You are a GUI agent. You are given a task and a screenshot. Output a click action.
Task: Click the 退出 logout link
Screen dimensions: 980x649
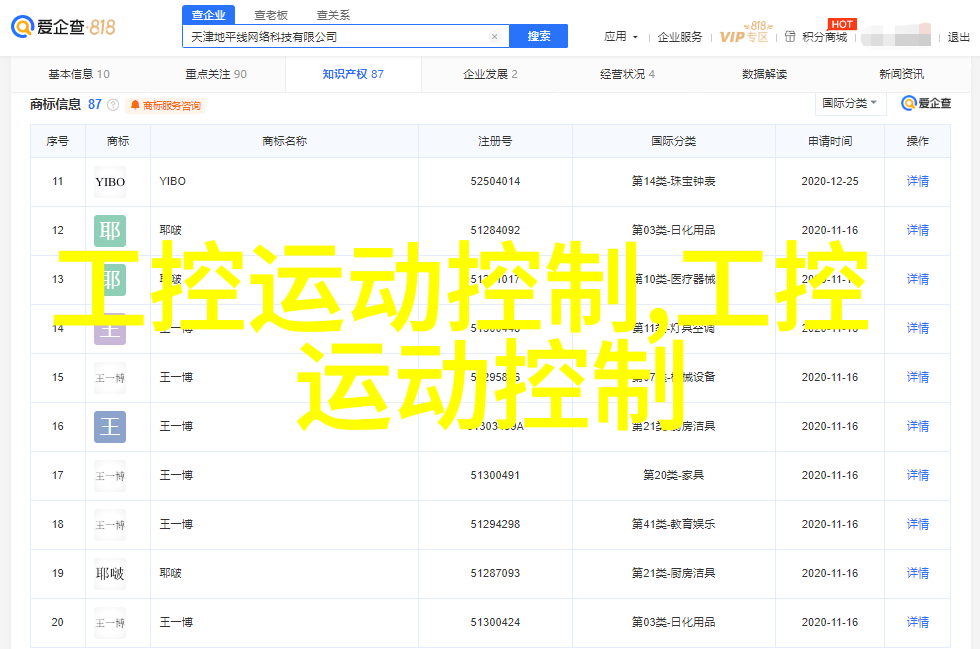point(959,37)
